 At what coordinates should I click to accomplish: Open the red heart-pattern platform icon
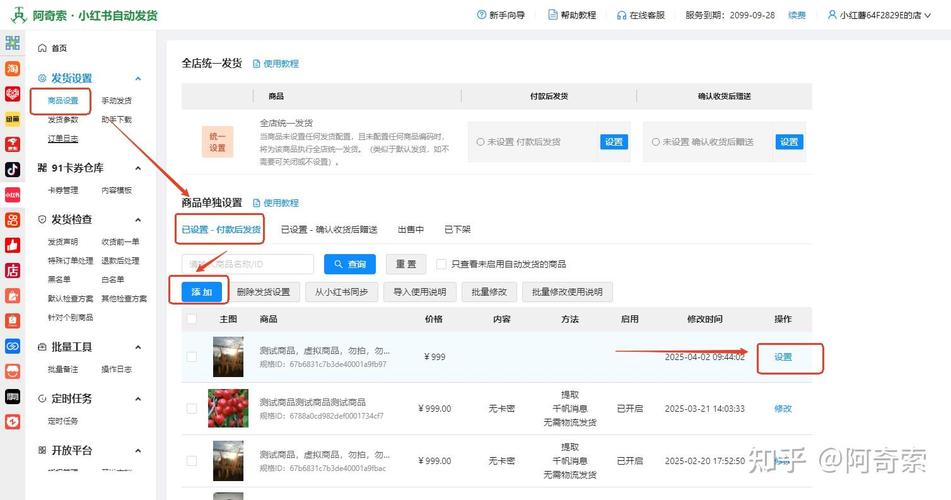13,93
